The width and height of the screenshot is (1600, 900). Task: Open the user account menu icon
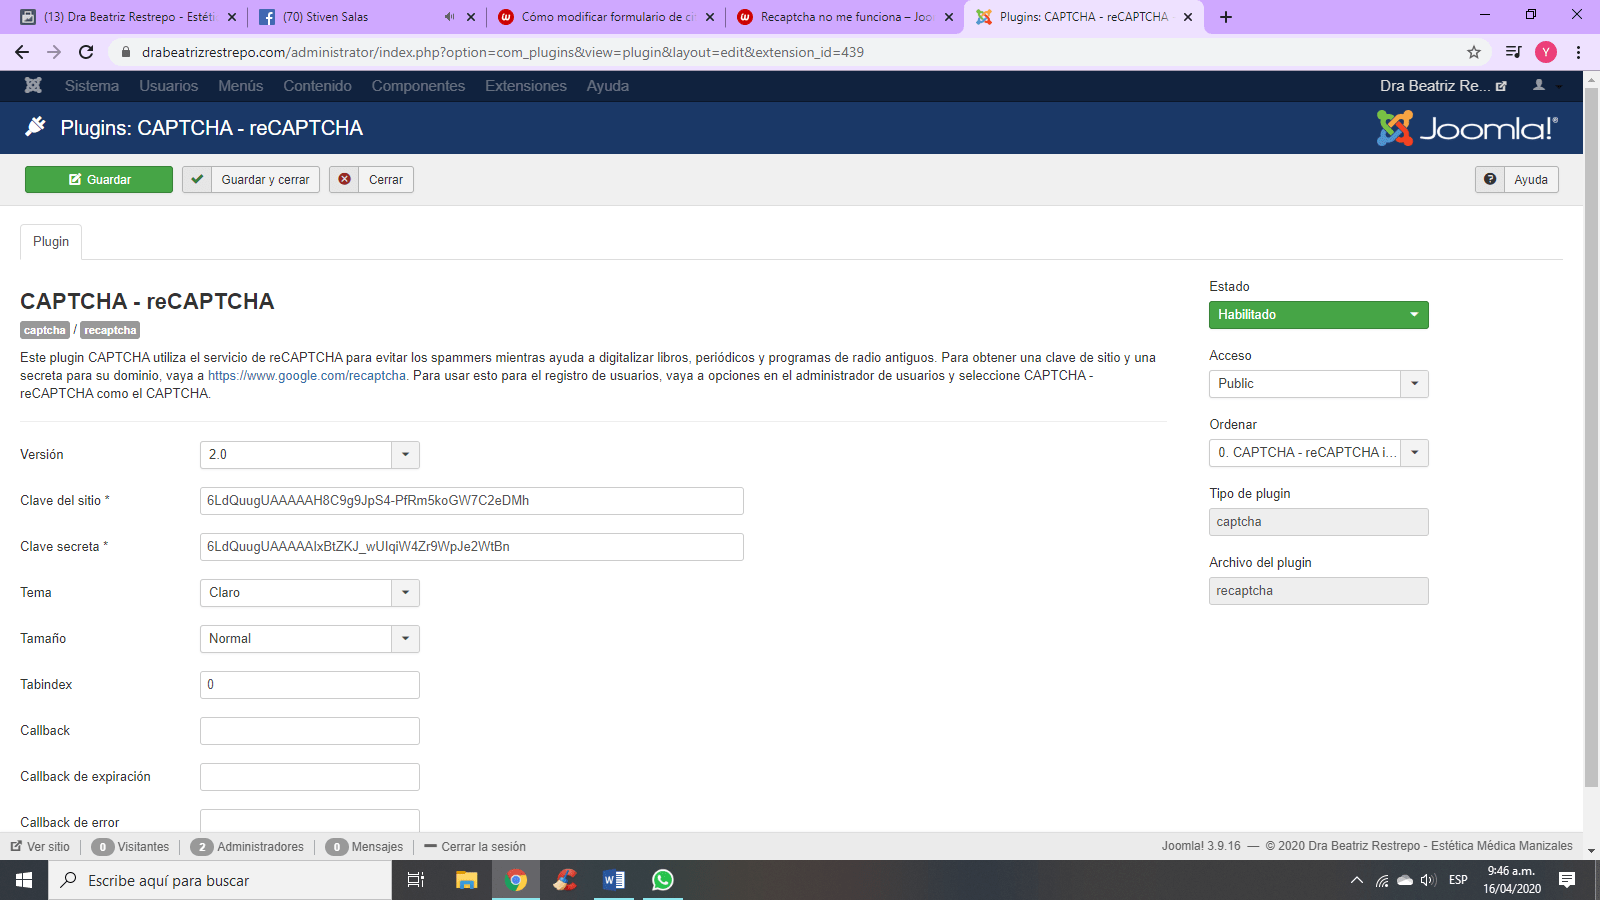pos(1539,85)
